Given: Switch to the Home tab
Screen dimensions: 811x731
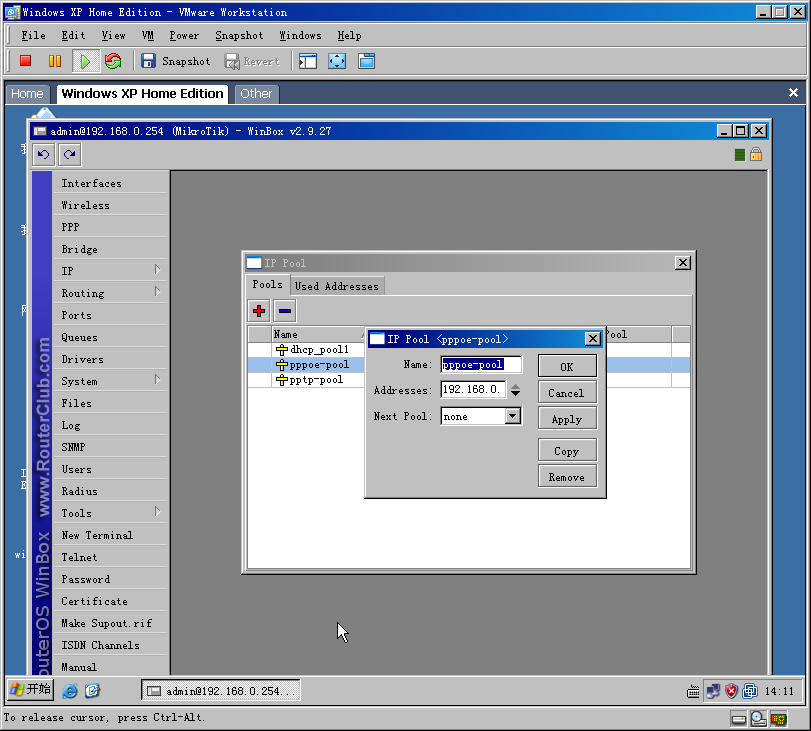Looking at the screenshot, I should (x=27, y=94).
